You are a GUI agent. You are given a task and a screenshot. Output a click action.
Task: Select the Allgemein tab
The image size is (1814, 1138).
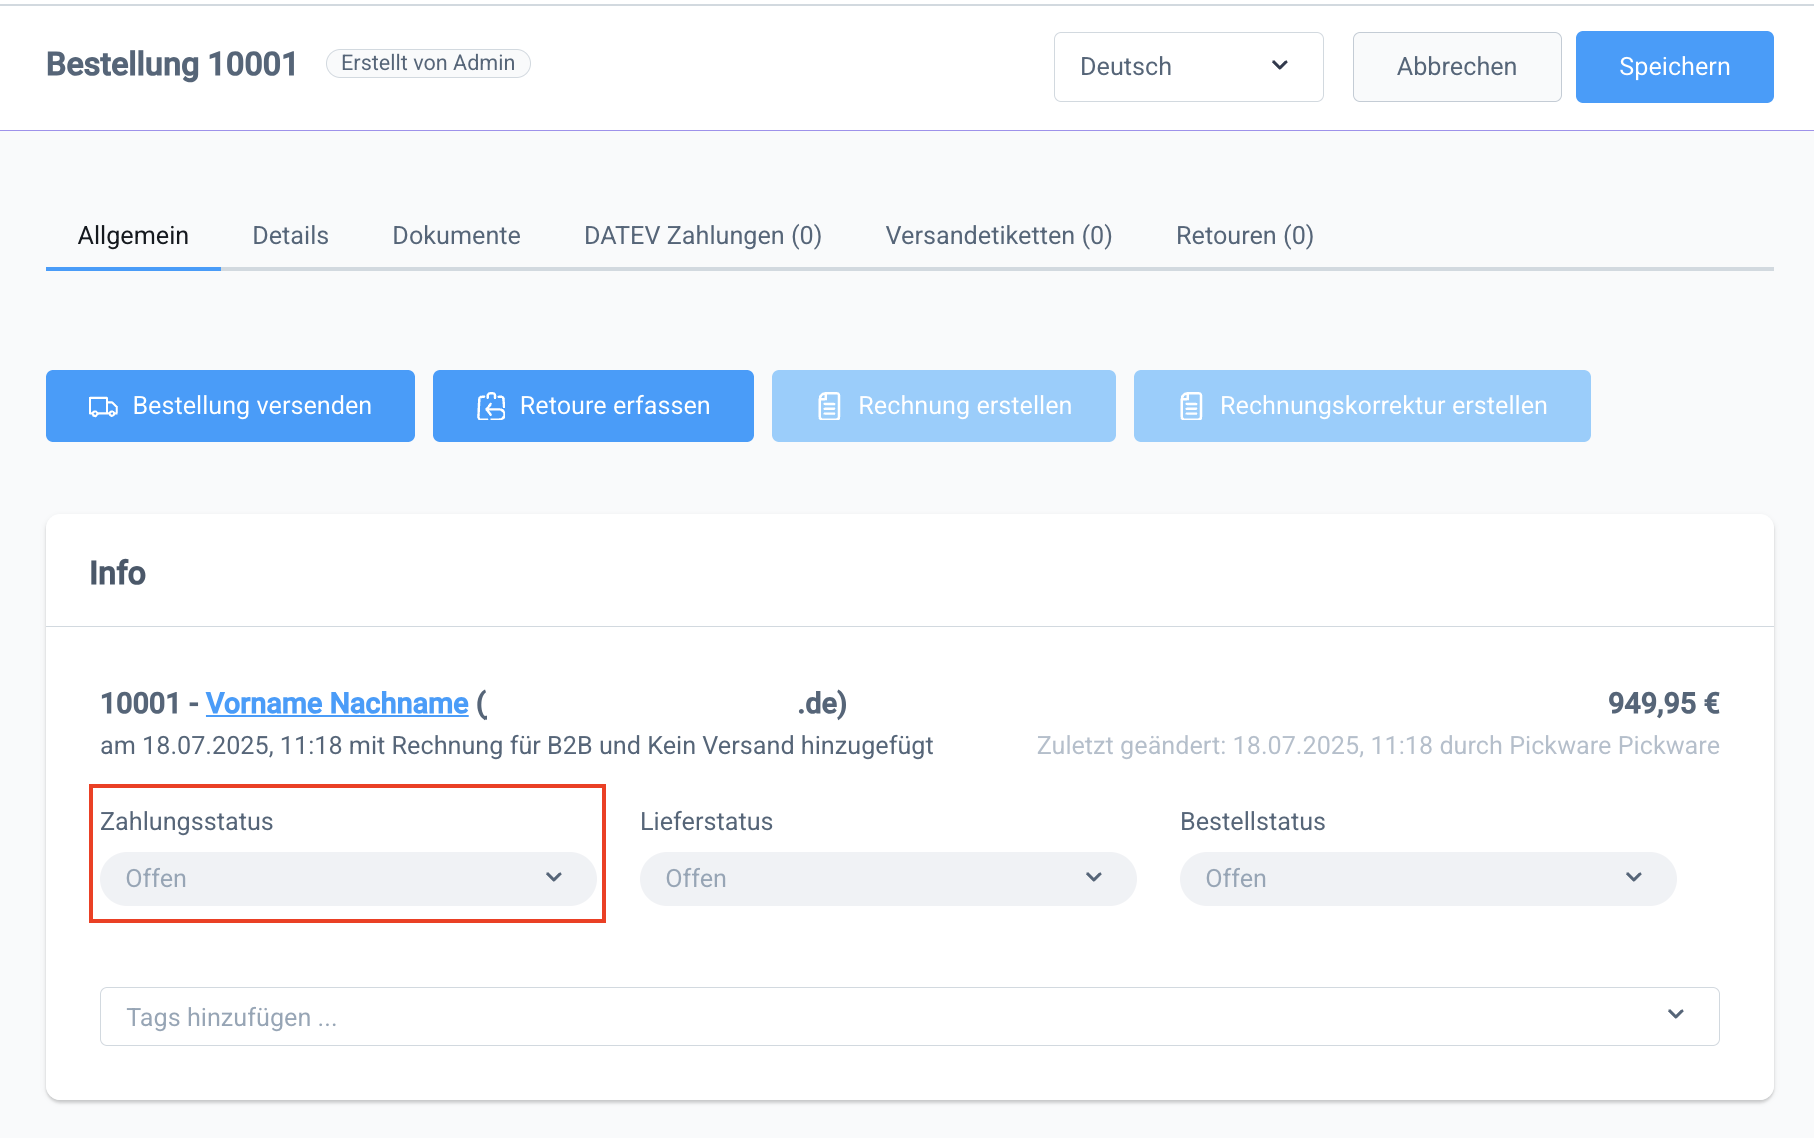133,236
